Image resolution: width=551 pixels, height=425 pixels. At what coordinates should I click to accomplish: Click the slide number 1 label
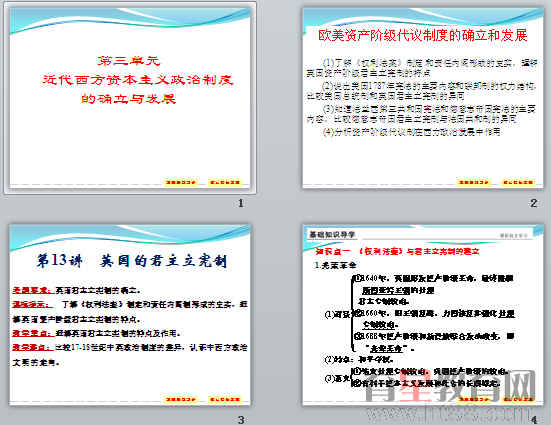click(x=241, y=203)
